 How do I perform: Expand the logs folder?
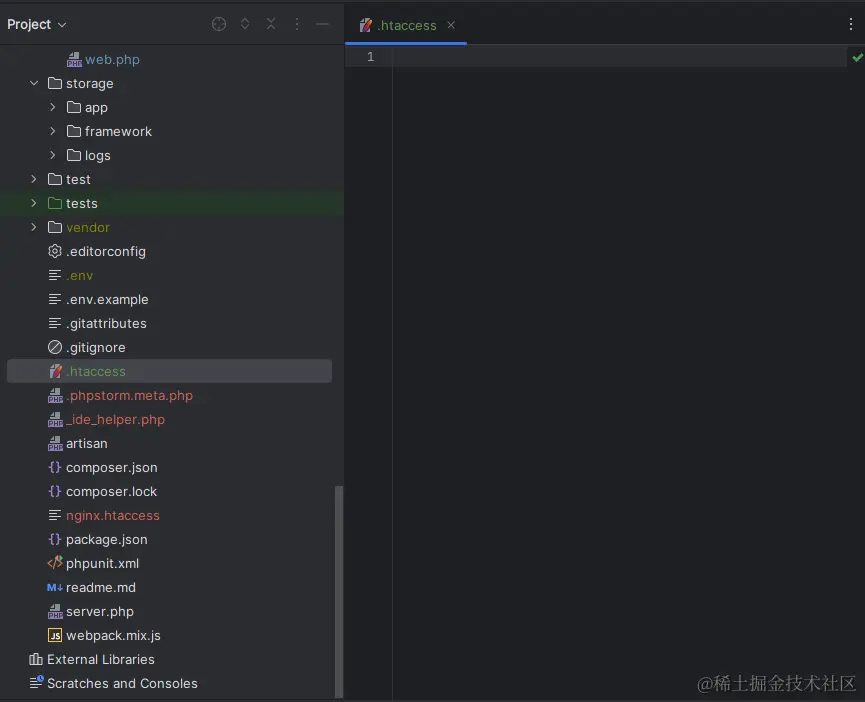53,155
